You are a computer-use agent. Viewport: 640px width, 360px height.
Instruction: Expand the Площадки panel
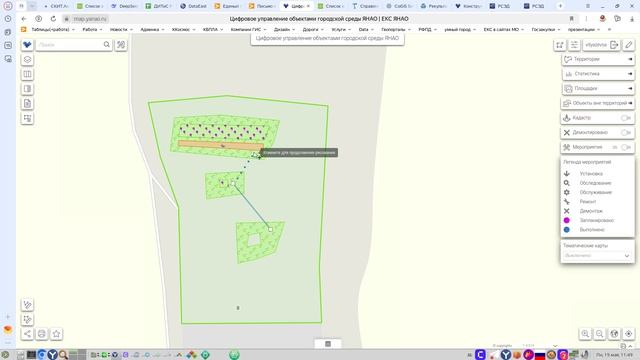click(x=598, y=89)
